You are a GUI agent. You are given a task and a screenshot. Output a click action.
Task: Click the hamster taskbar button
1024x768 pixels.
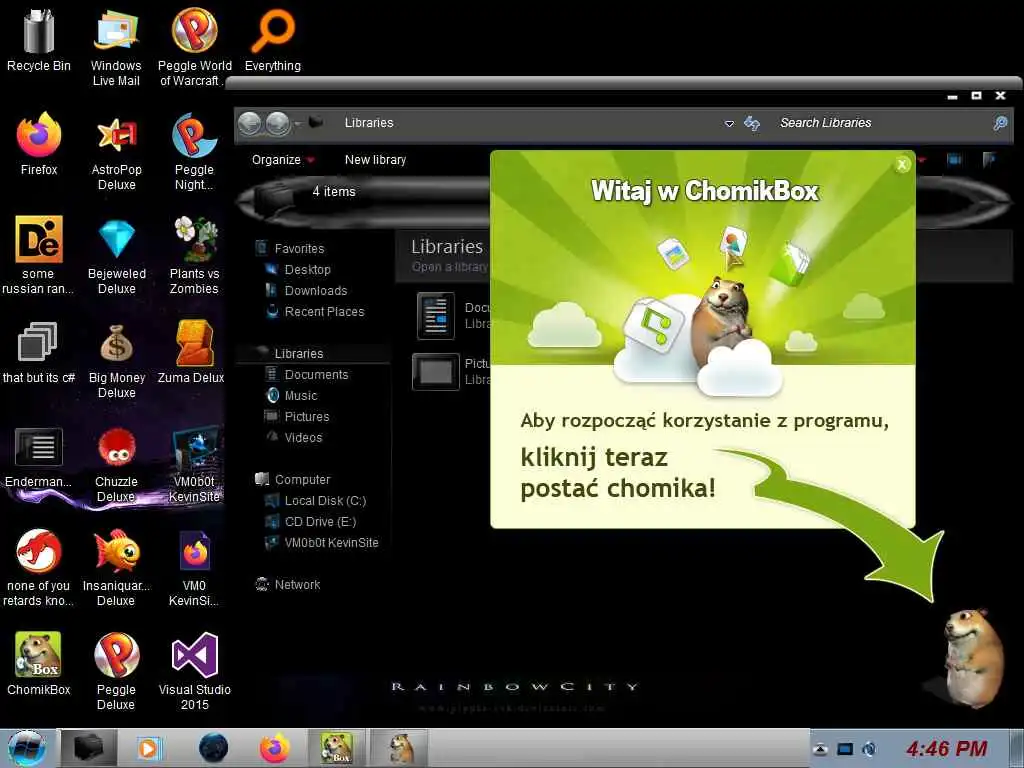pyautogui.click(x=399, y=748)
